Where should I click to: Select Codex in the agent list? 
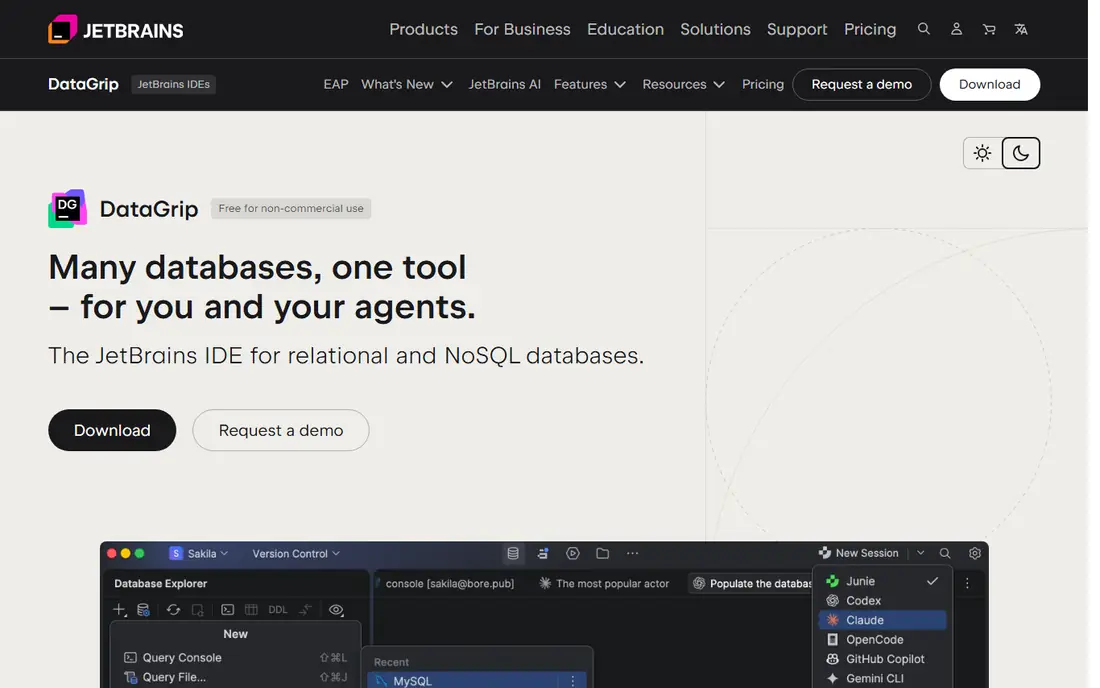(x=883, y=601)
